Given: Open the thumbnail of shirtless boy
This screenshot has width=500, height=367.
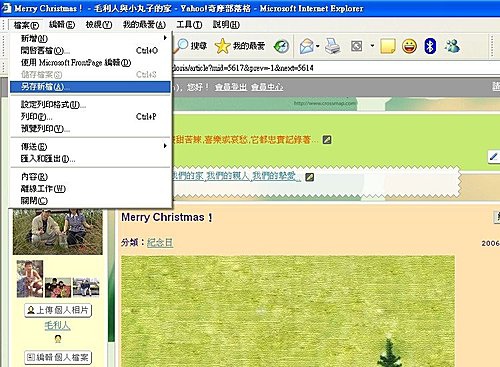Looking at the screenshot, I should tap(30, 279).
